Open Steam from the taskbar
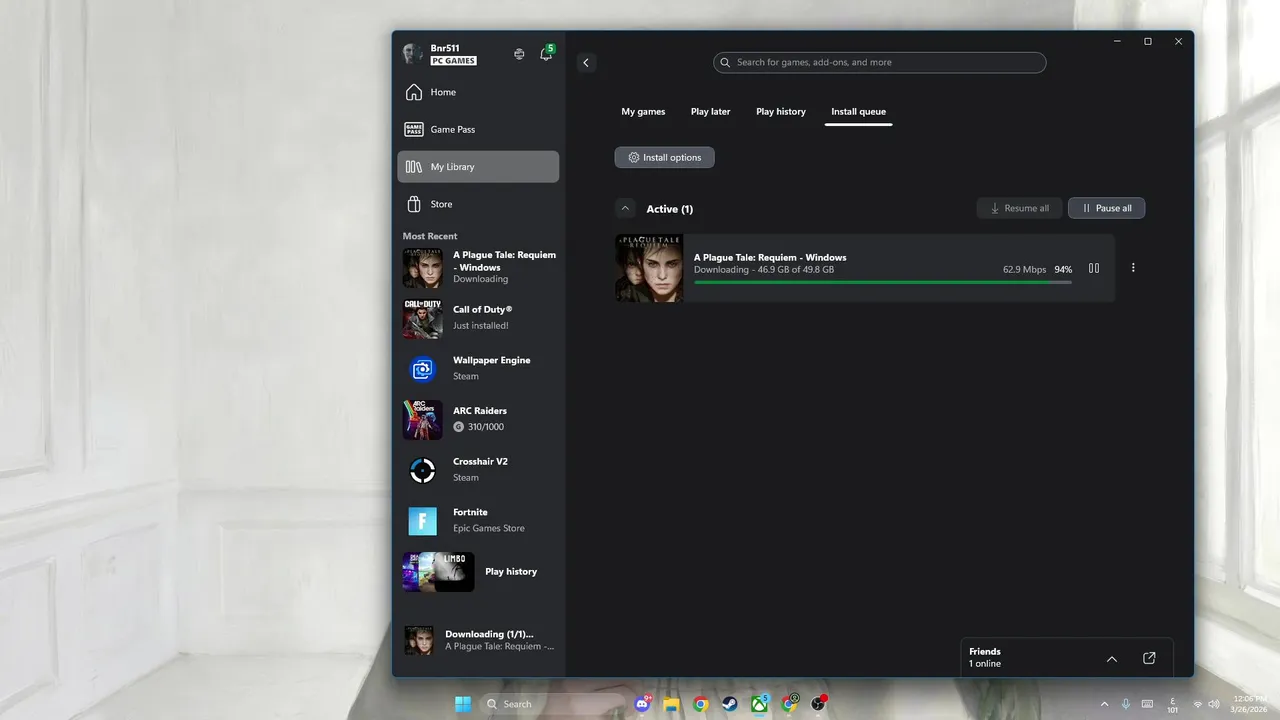The width and height of the screenshot is (1280, 720). 731,704
